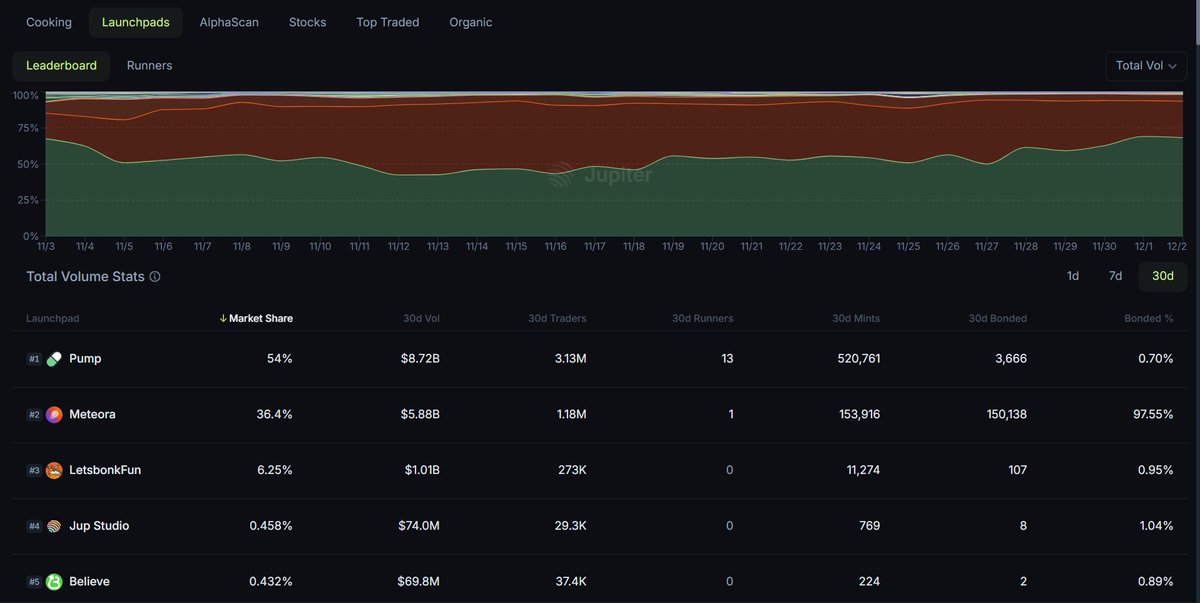Click the LetsbonkFun launchpad logo
Image resolution: width=1200 pixels, height=603 pixels.
(55, 469)
